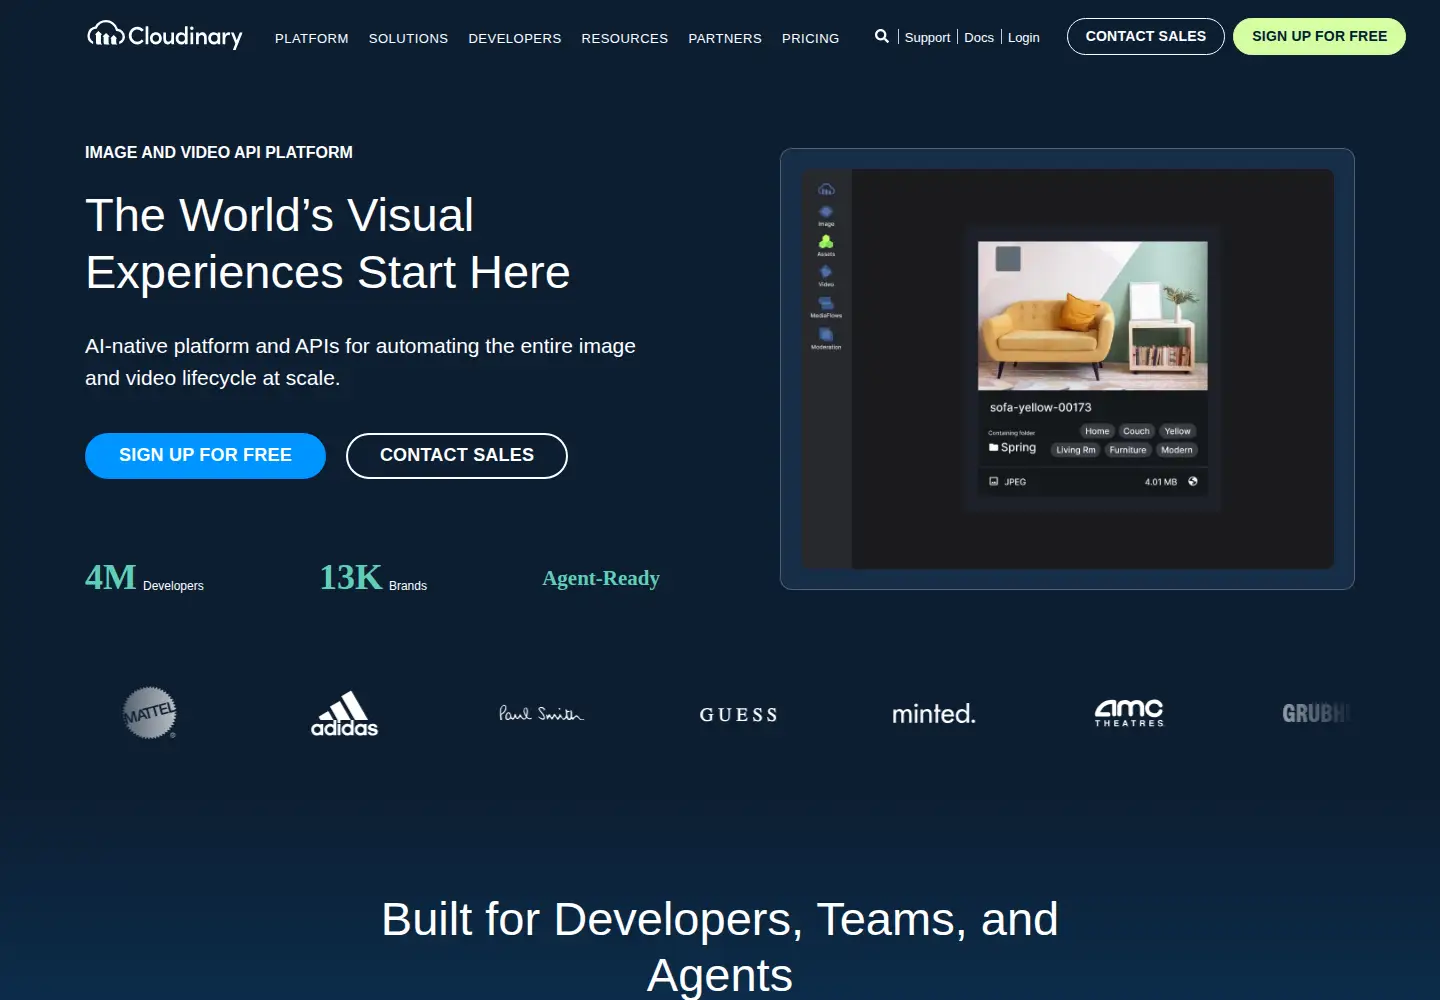1440x1000 pixels.
Task: Click the GUESS logo
Action: point(738,714)
